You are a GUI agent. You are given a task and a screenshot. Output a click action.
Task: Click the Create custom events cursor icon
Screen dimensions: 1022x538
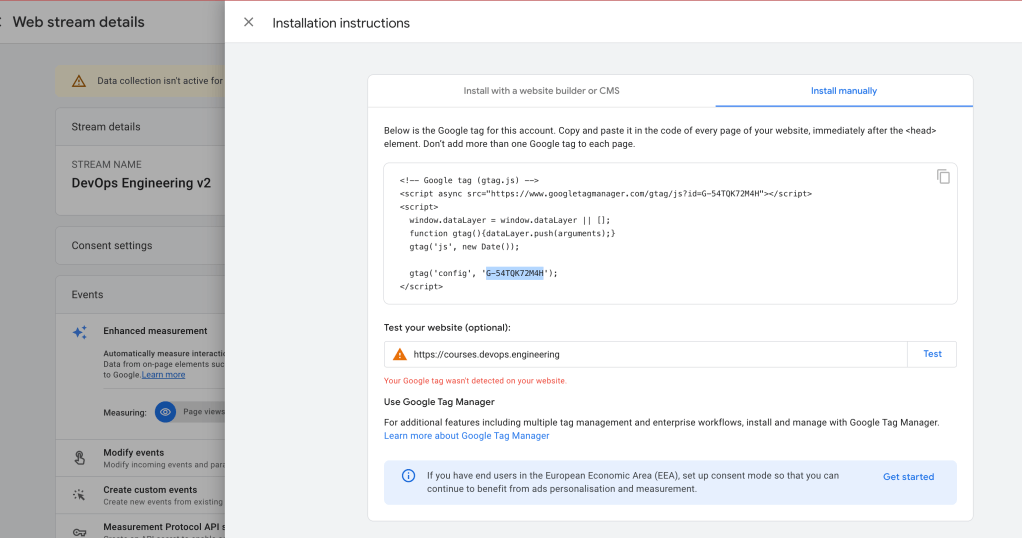[79, 495]
